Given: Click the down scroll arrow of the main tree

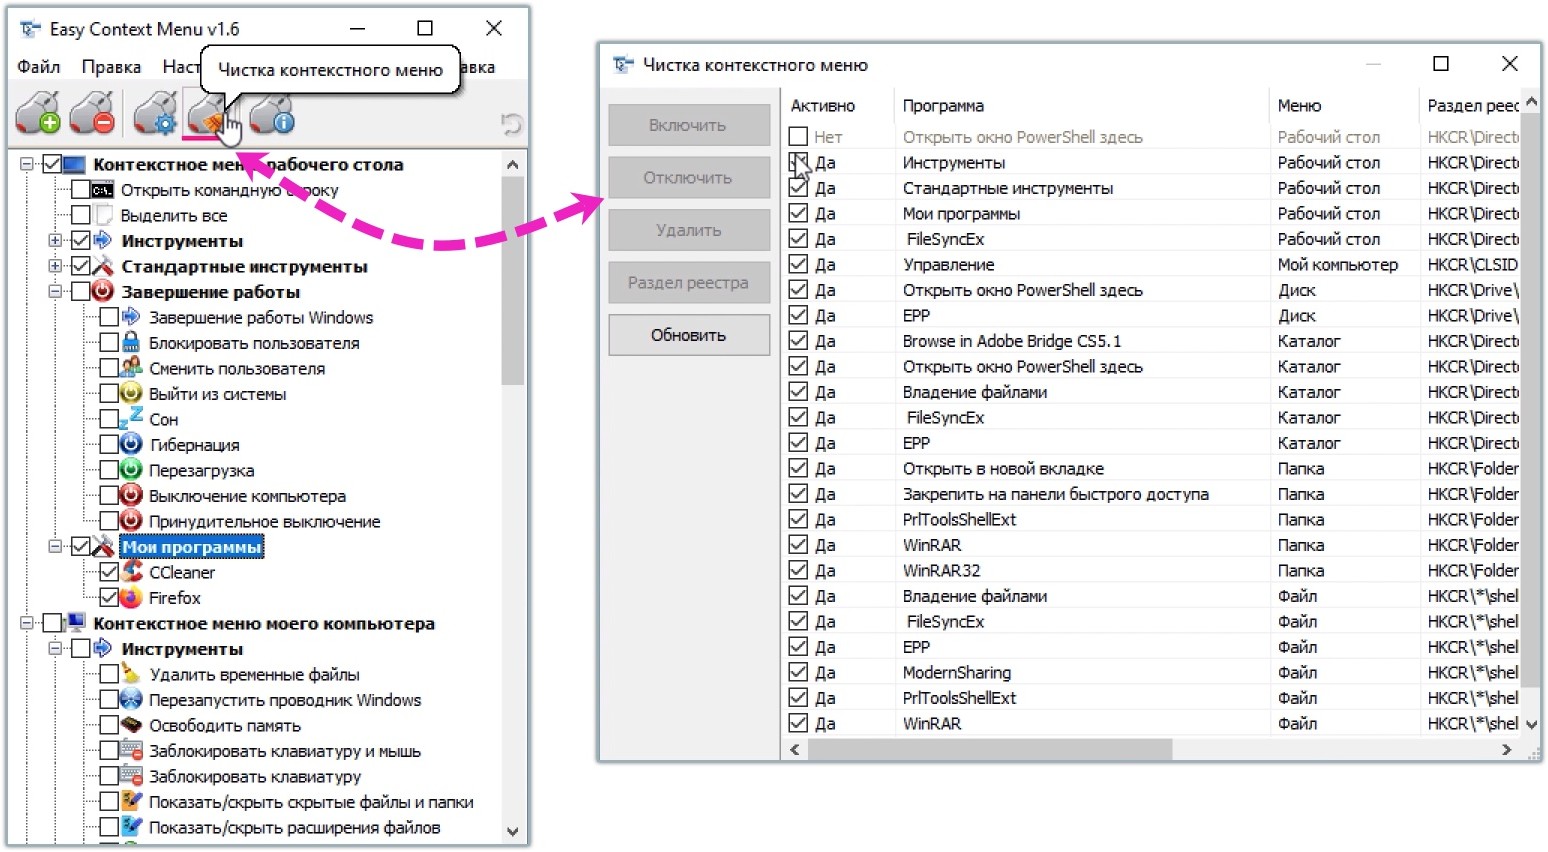Looking at the screenshot, I should click(x=512, y=831).
